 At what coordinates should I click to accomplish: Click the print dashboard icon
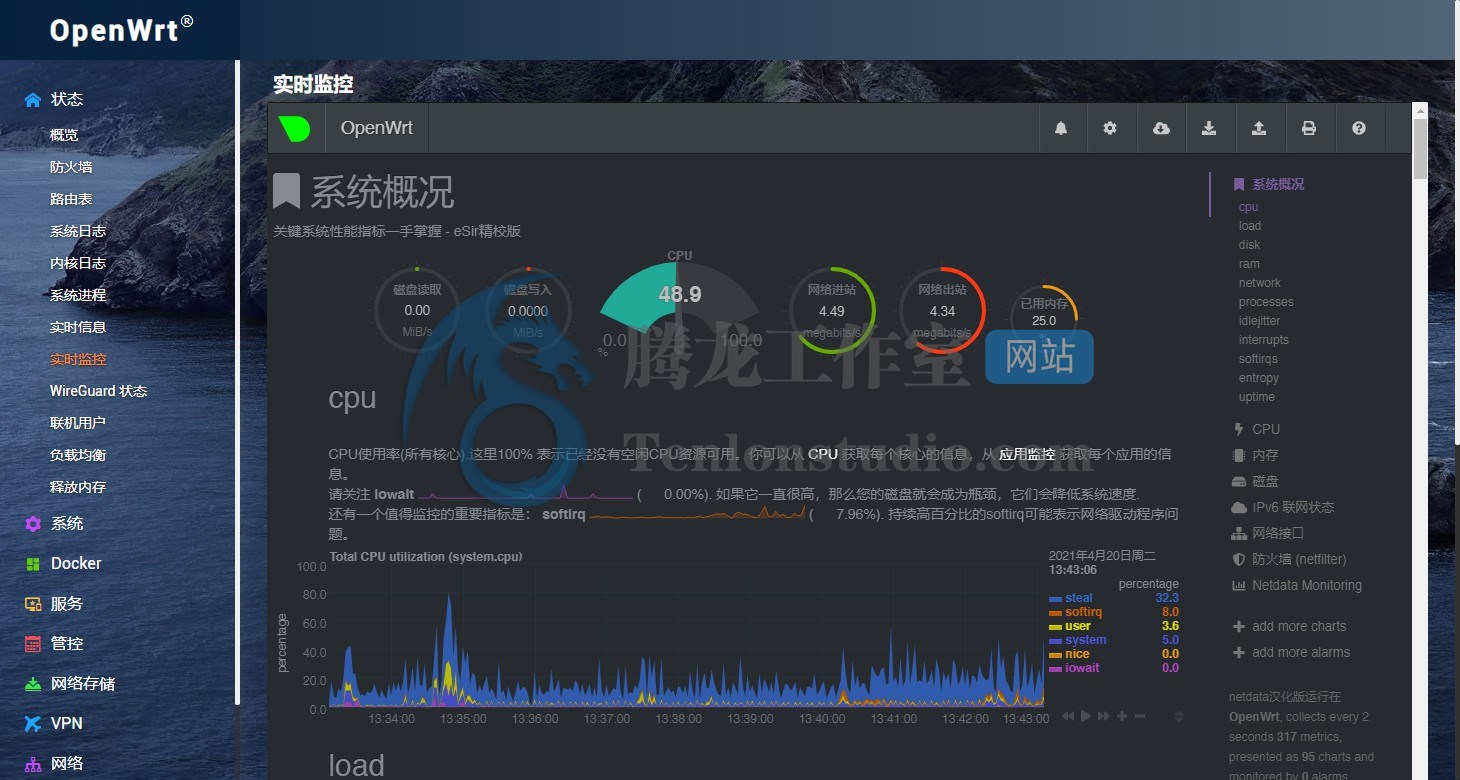pyautogui.click(x=1309, y=128)
